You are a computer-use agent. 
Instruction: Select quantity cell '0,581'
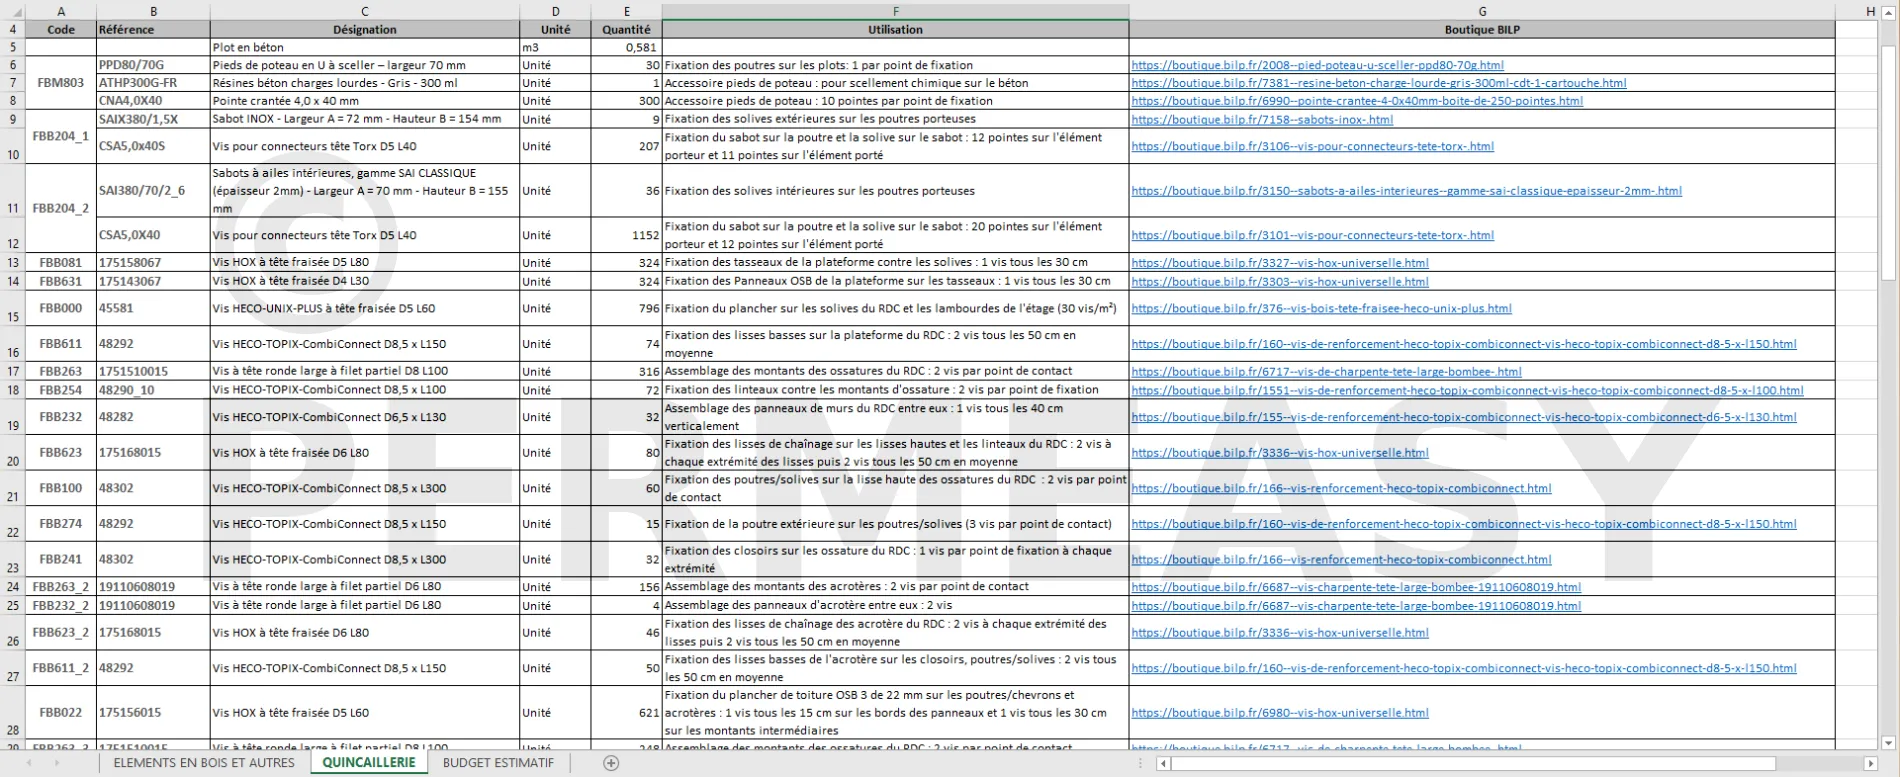[x=626, y=47]
